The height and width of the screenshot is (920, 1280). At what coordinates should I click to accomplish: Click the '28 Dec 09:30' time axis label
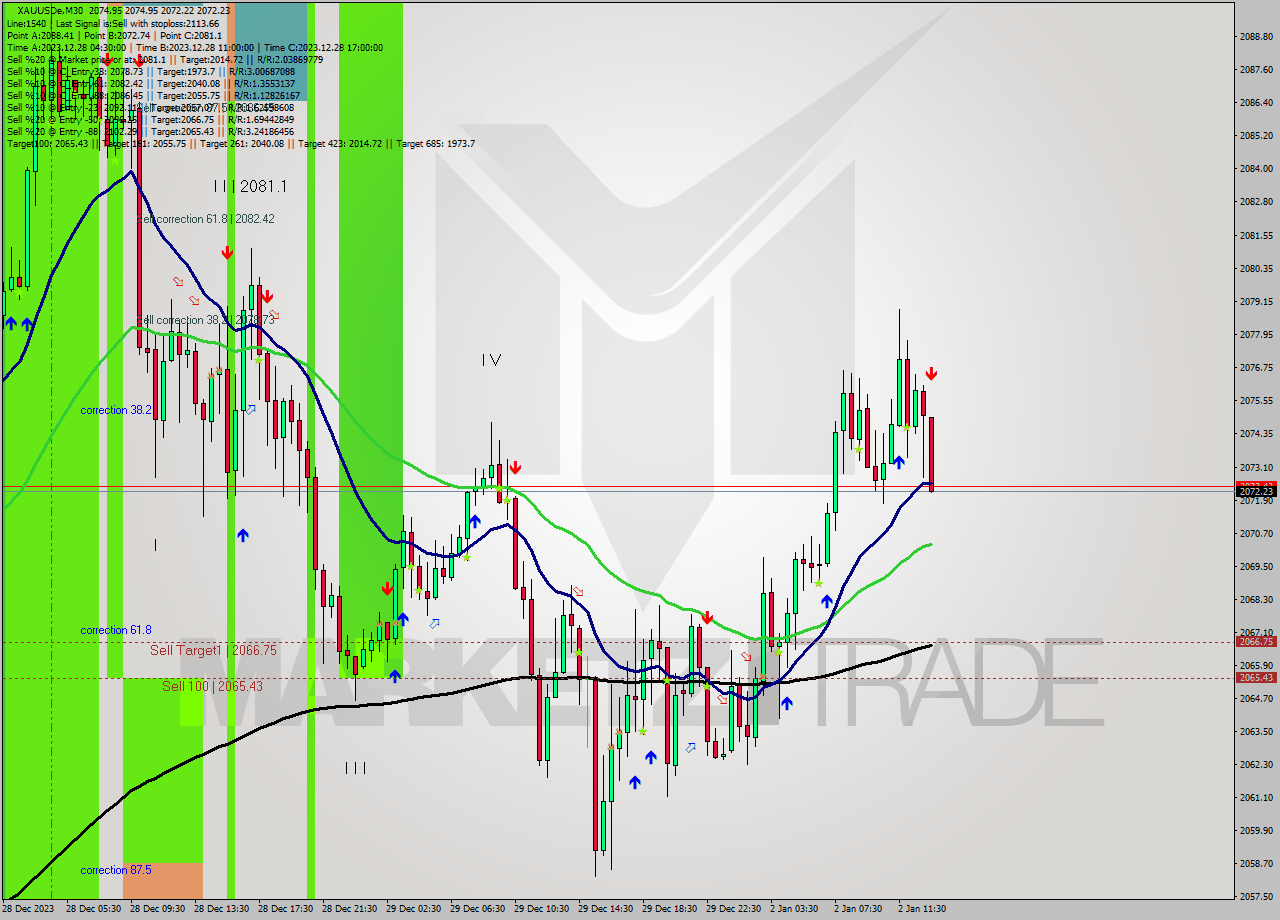point(157,909)
